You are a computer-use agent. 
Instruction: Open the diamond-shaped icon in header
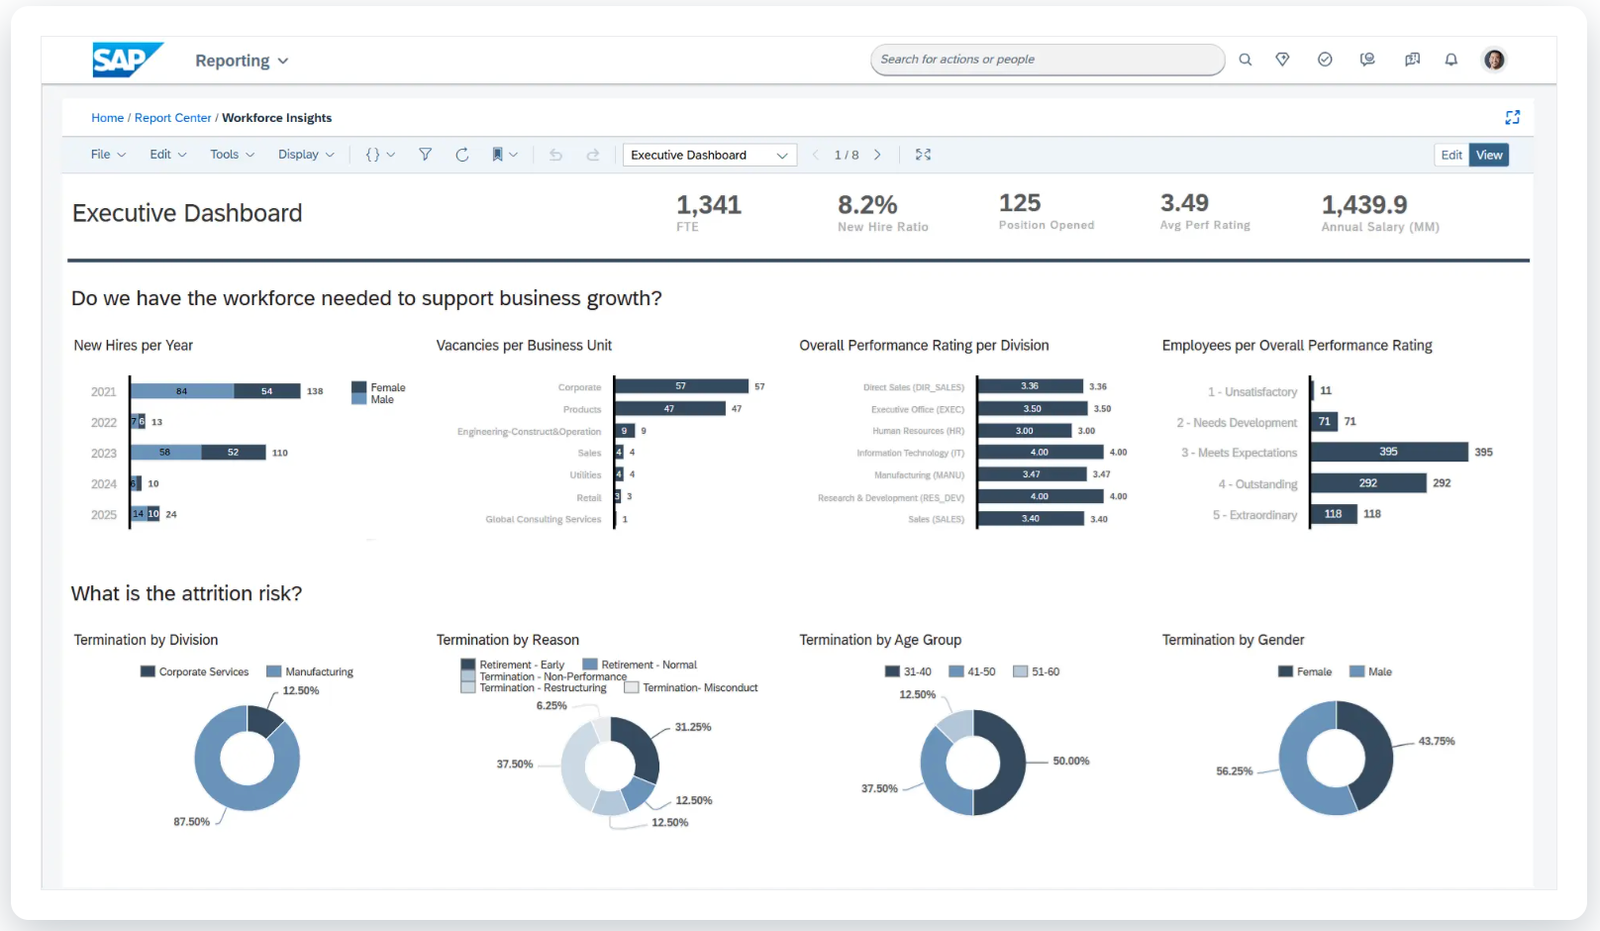pyautogui.click(x=1282, y=60)
